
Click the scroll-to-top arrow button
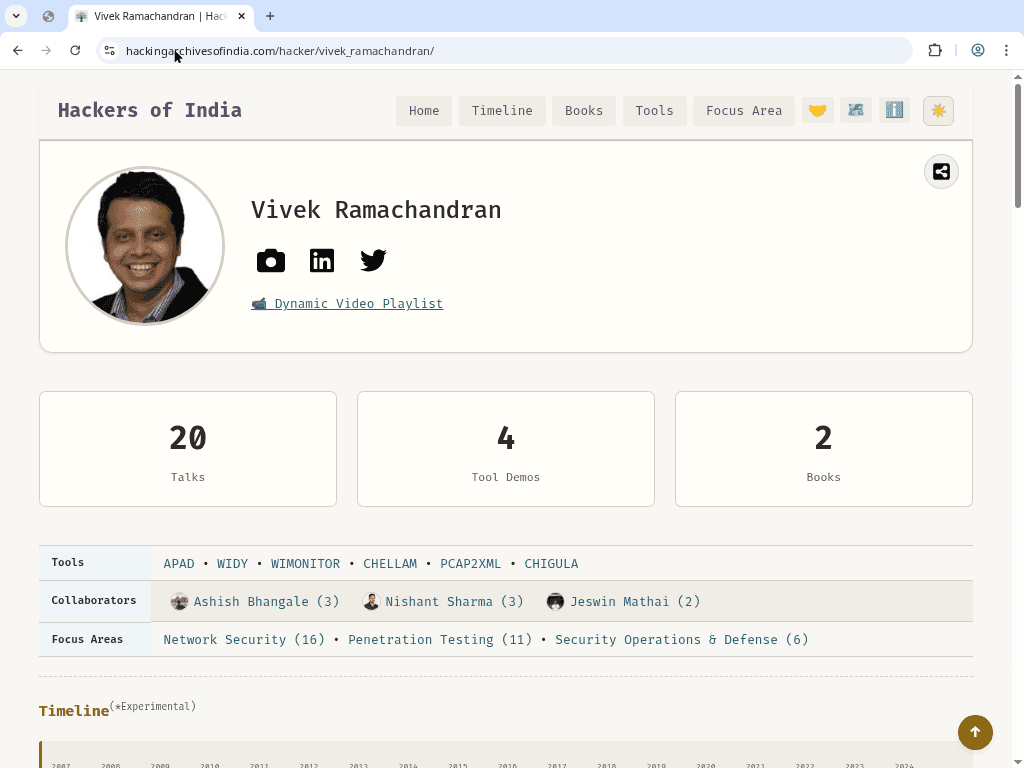click(975, 732)
